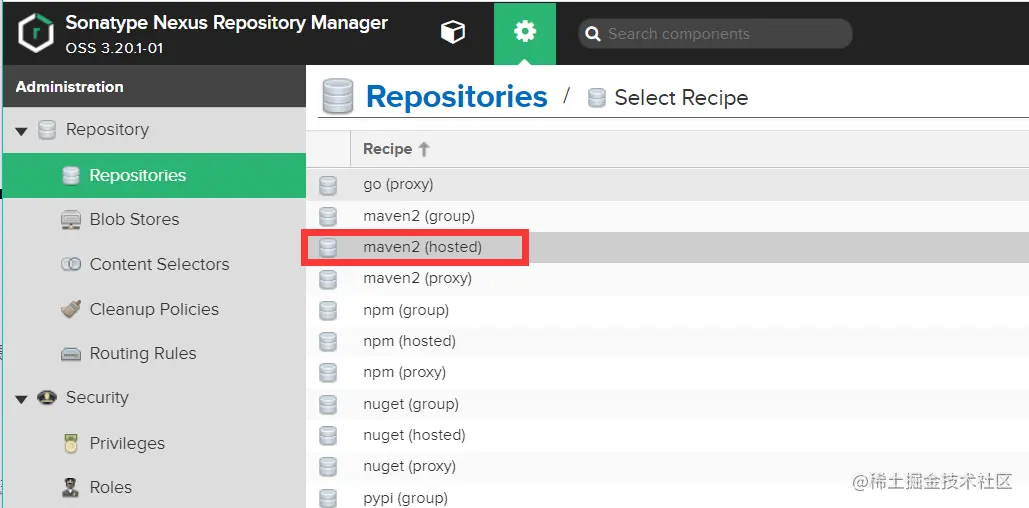Click the npm (hosted) row icon
Image resolution: width=1029 pixels, height=508 pixels.
point(327,342)
